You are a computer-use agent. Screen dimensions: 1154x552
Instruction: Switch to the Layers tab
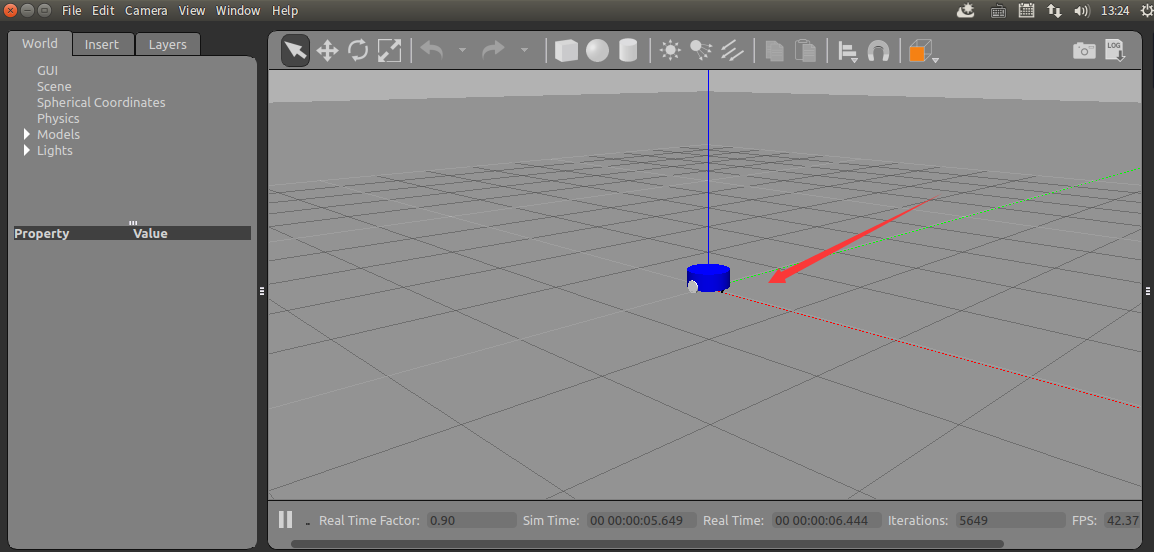click(x=168, y=44)
